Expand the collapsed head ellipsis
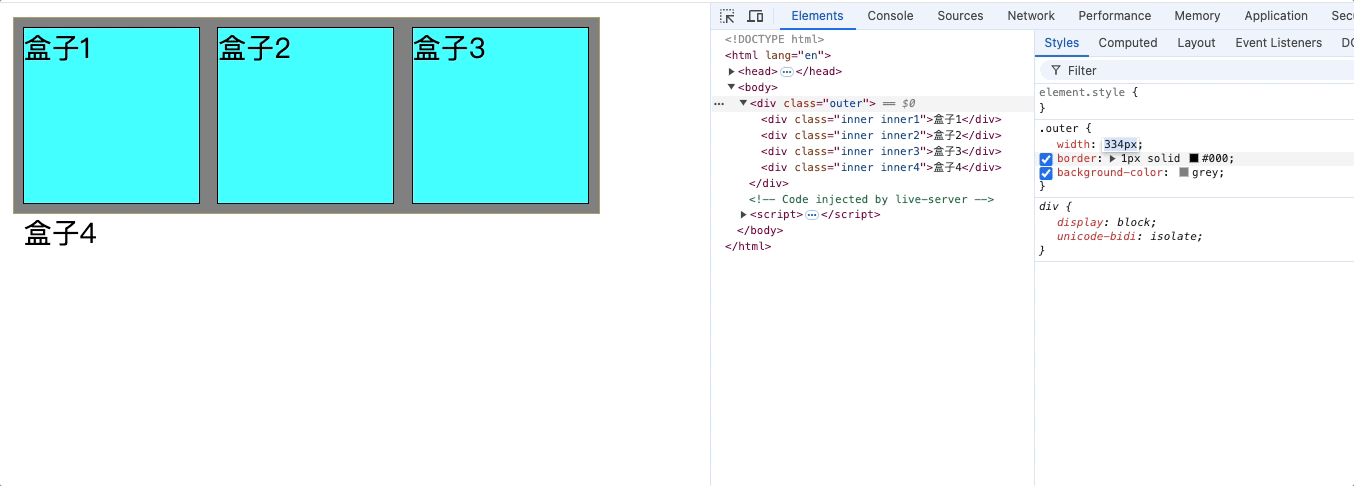Viewport: 1354px width, 486px height. coord(787,72)
